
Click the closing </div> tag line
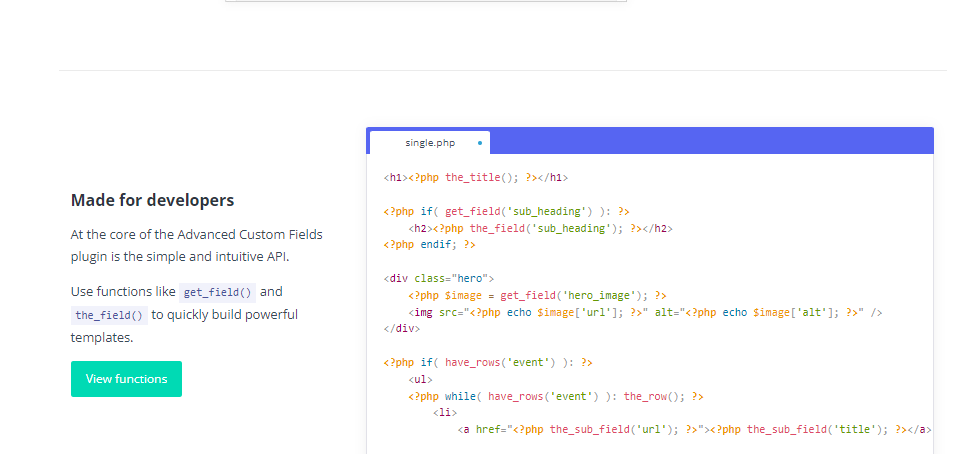coord(401,329)
